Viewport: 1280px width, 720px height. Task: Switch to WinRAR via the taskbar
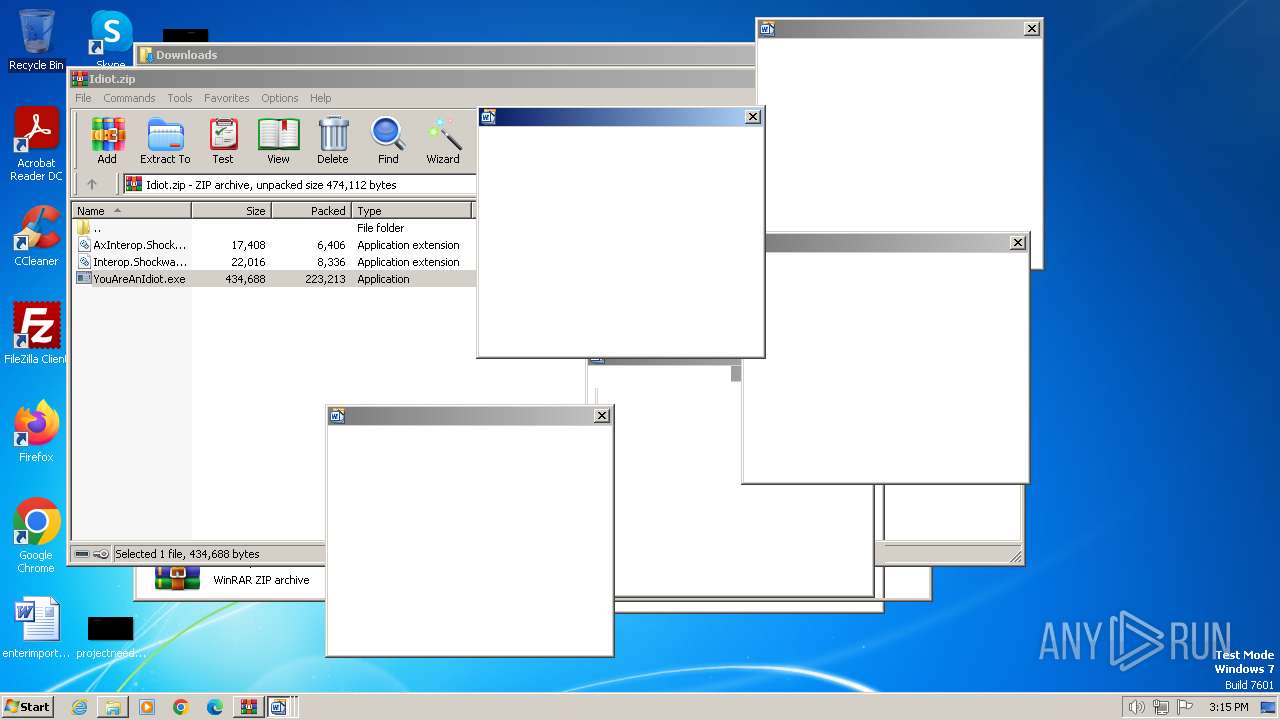click(248, 707)
